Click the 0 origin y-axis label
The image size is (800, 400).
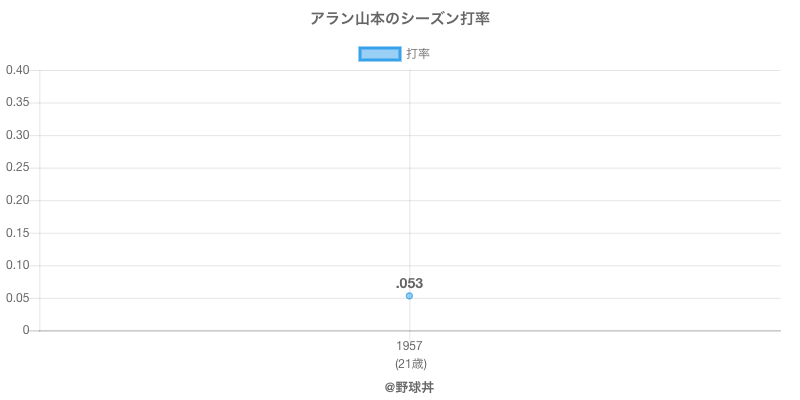(27, 330)
